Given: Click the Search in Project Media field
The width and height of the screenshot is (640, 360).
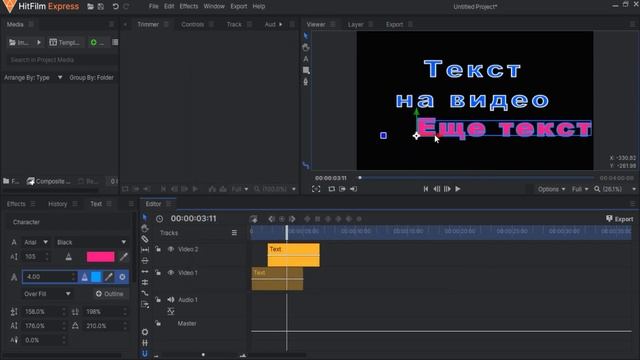Looking at the screenshot, I should coord(61,60).
